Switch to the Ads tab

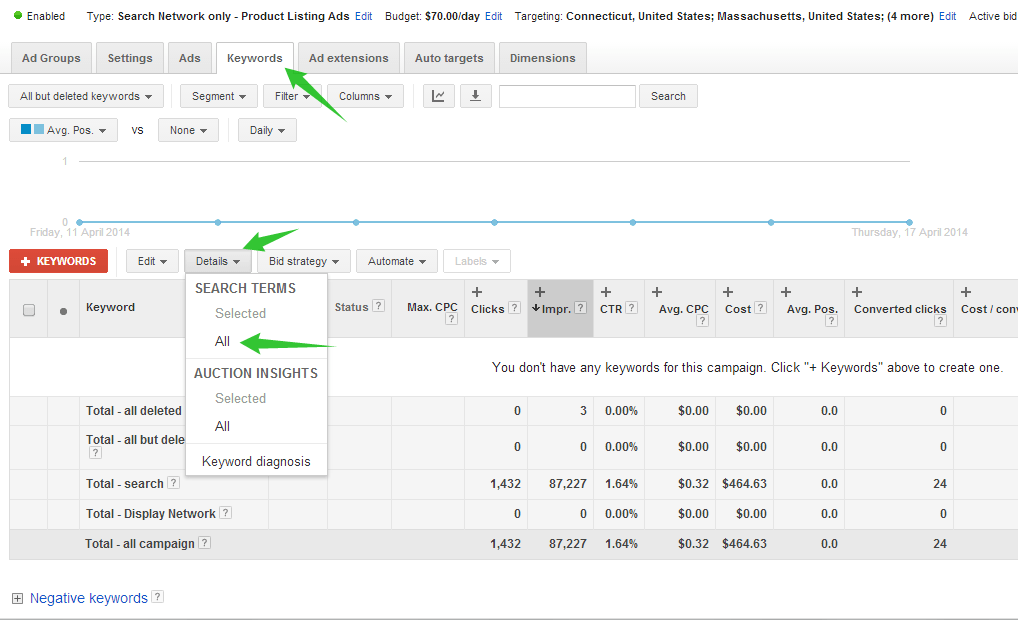point(190,58)
